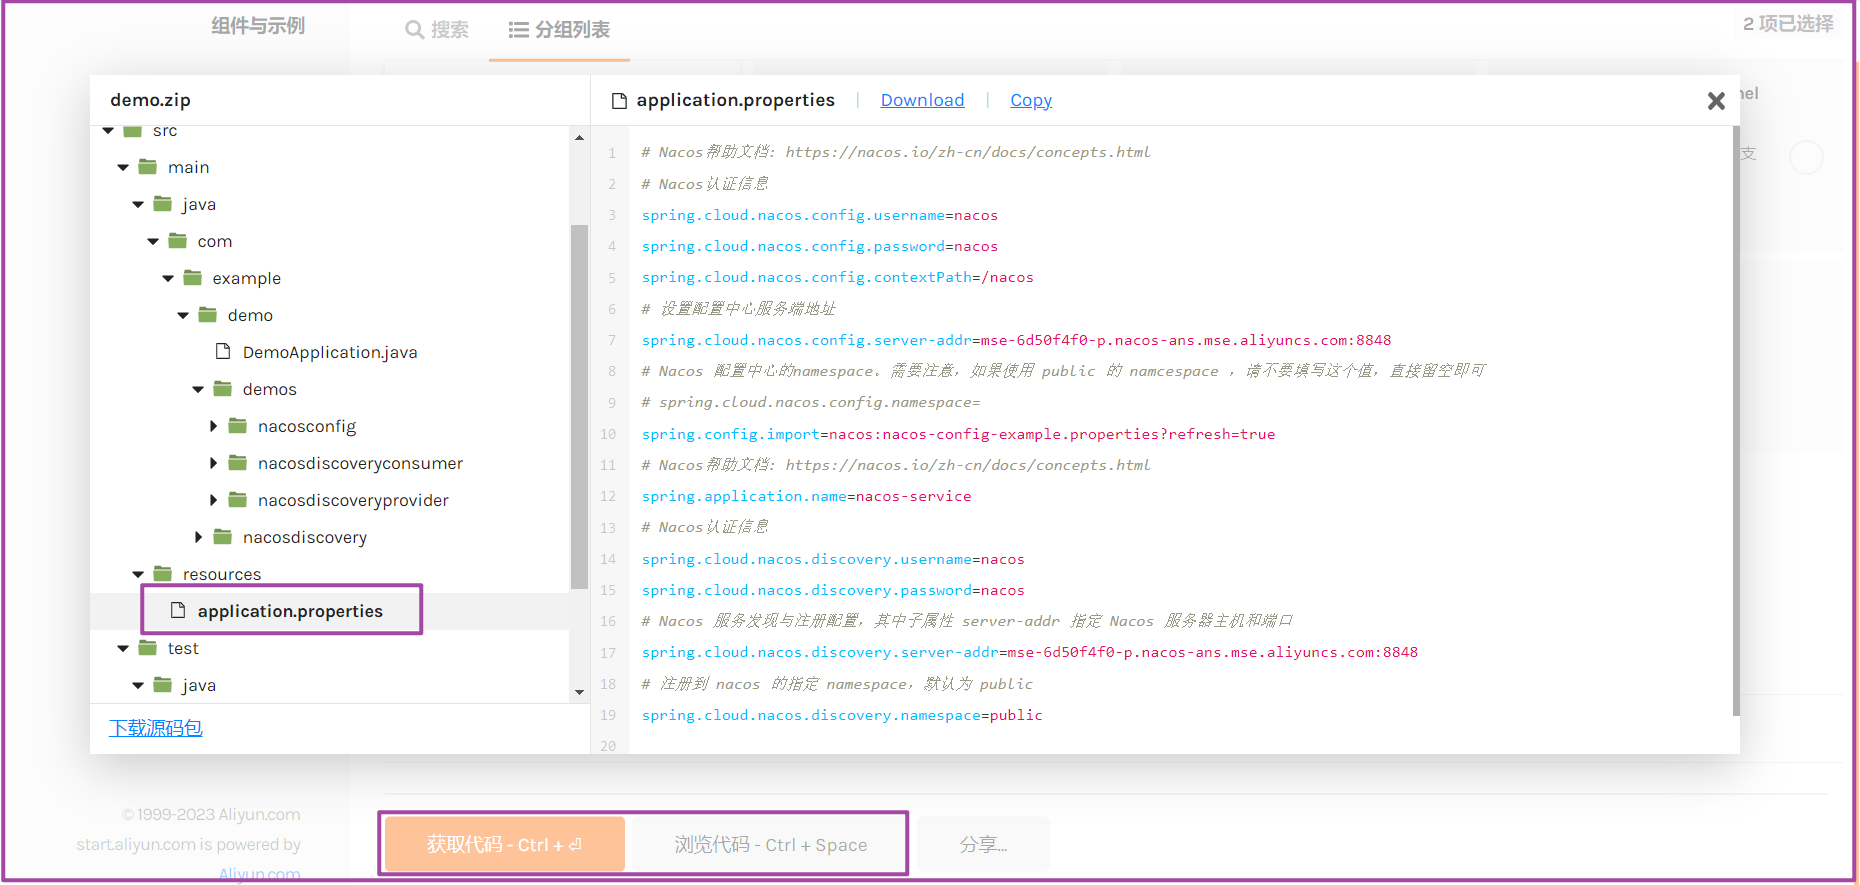The height and width of the screenshot is (885, 1860).
Task: Click the demos folder icon
Action: [x=222, y=389]
